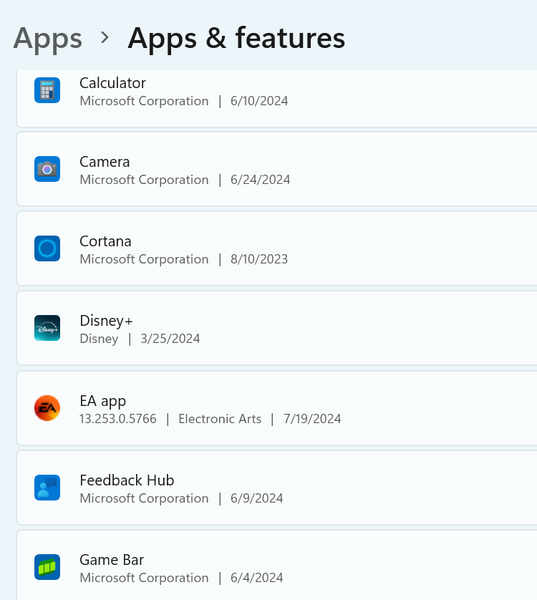Click the Calculator app icon
Screen dimensions: 537x600
[x=47, y=90]
